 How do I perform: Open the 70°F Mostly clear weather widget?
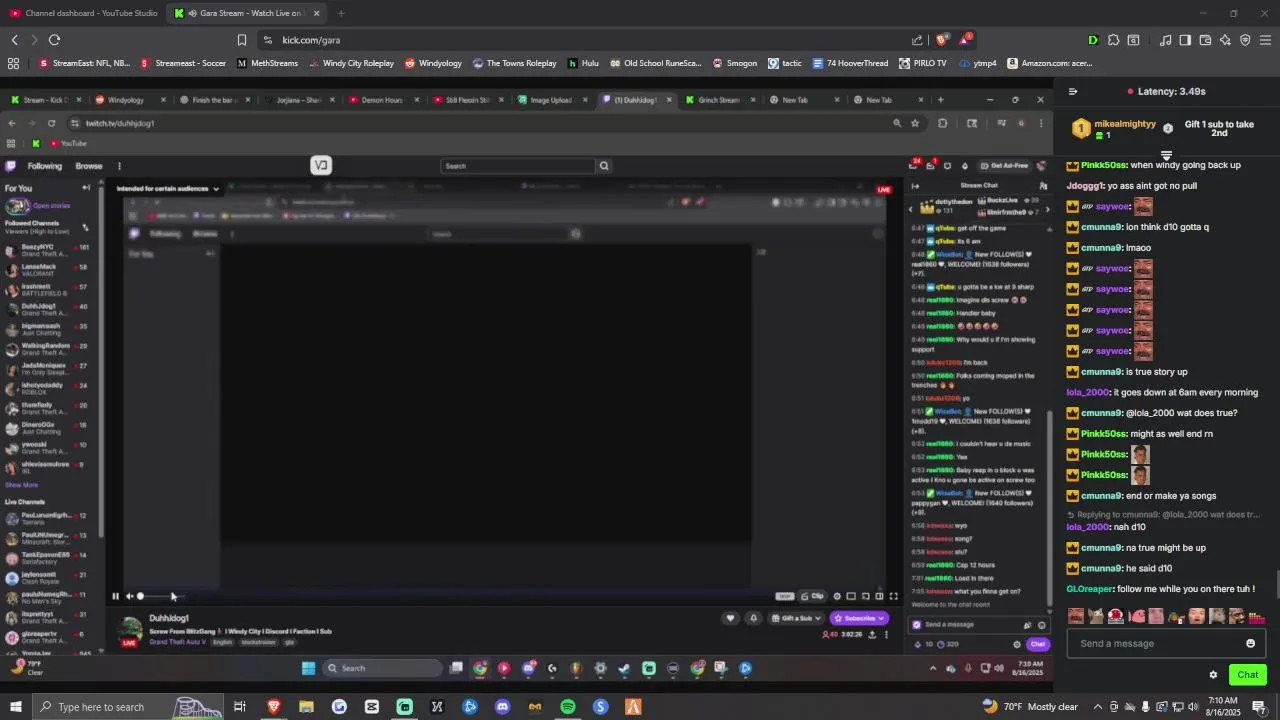coord(1030,707)
